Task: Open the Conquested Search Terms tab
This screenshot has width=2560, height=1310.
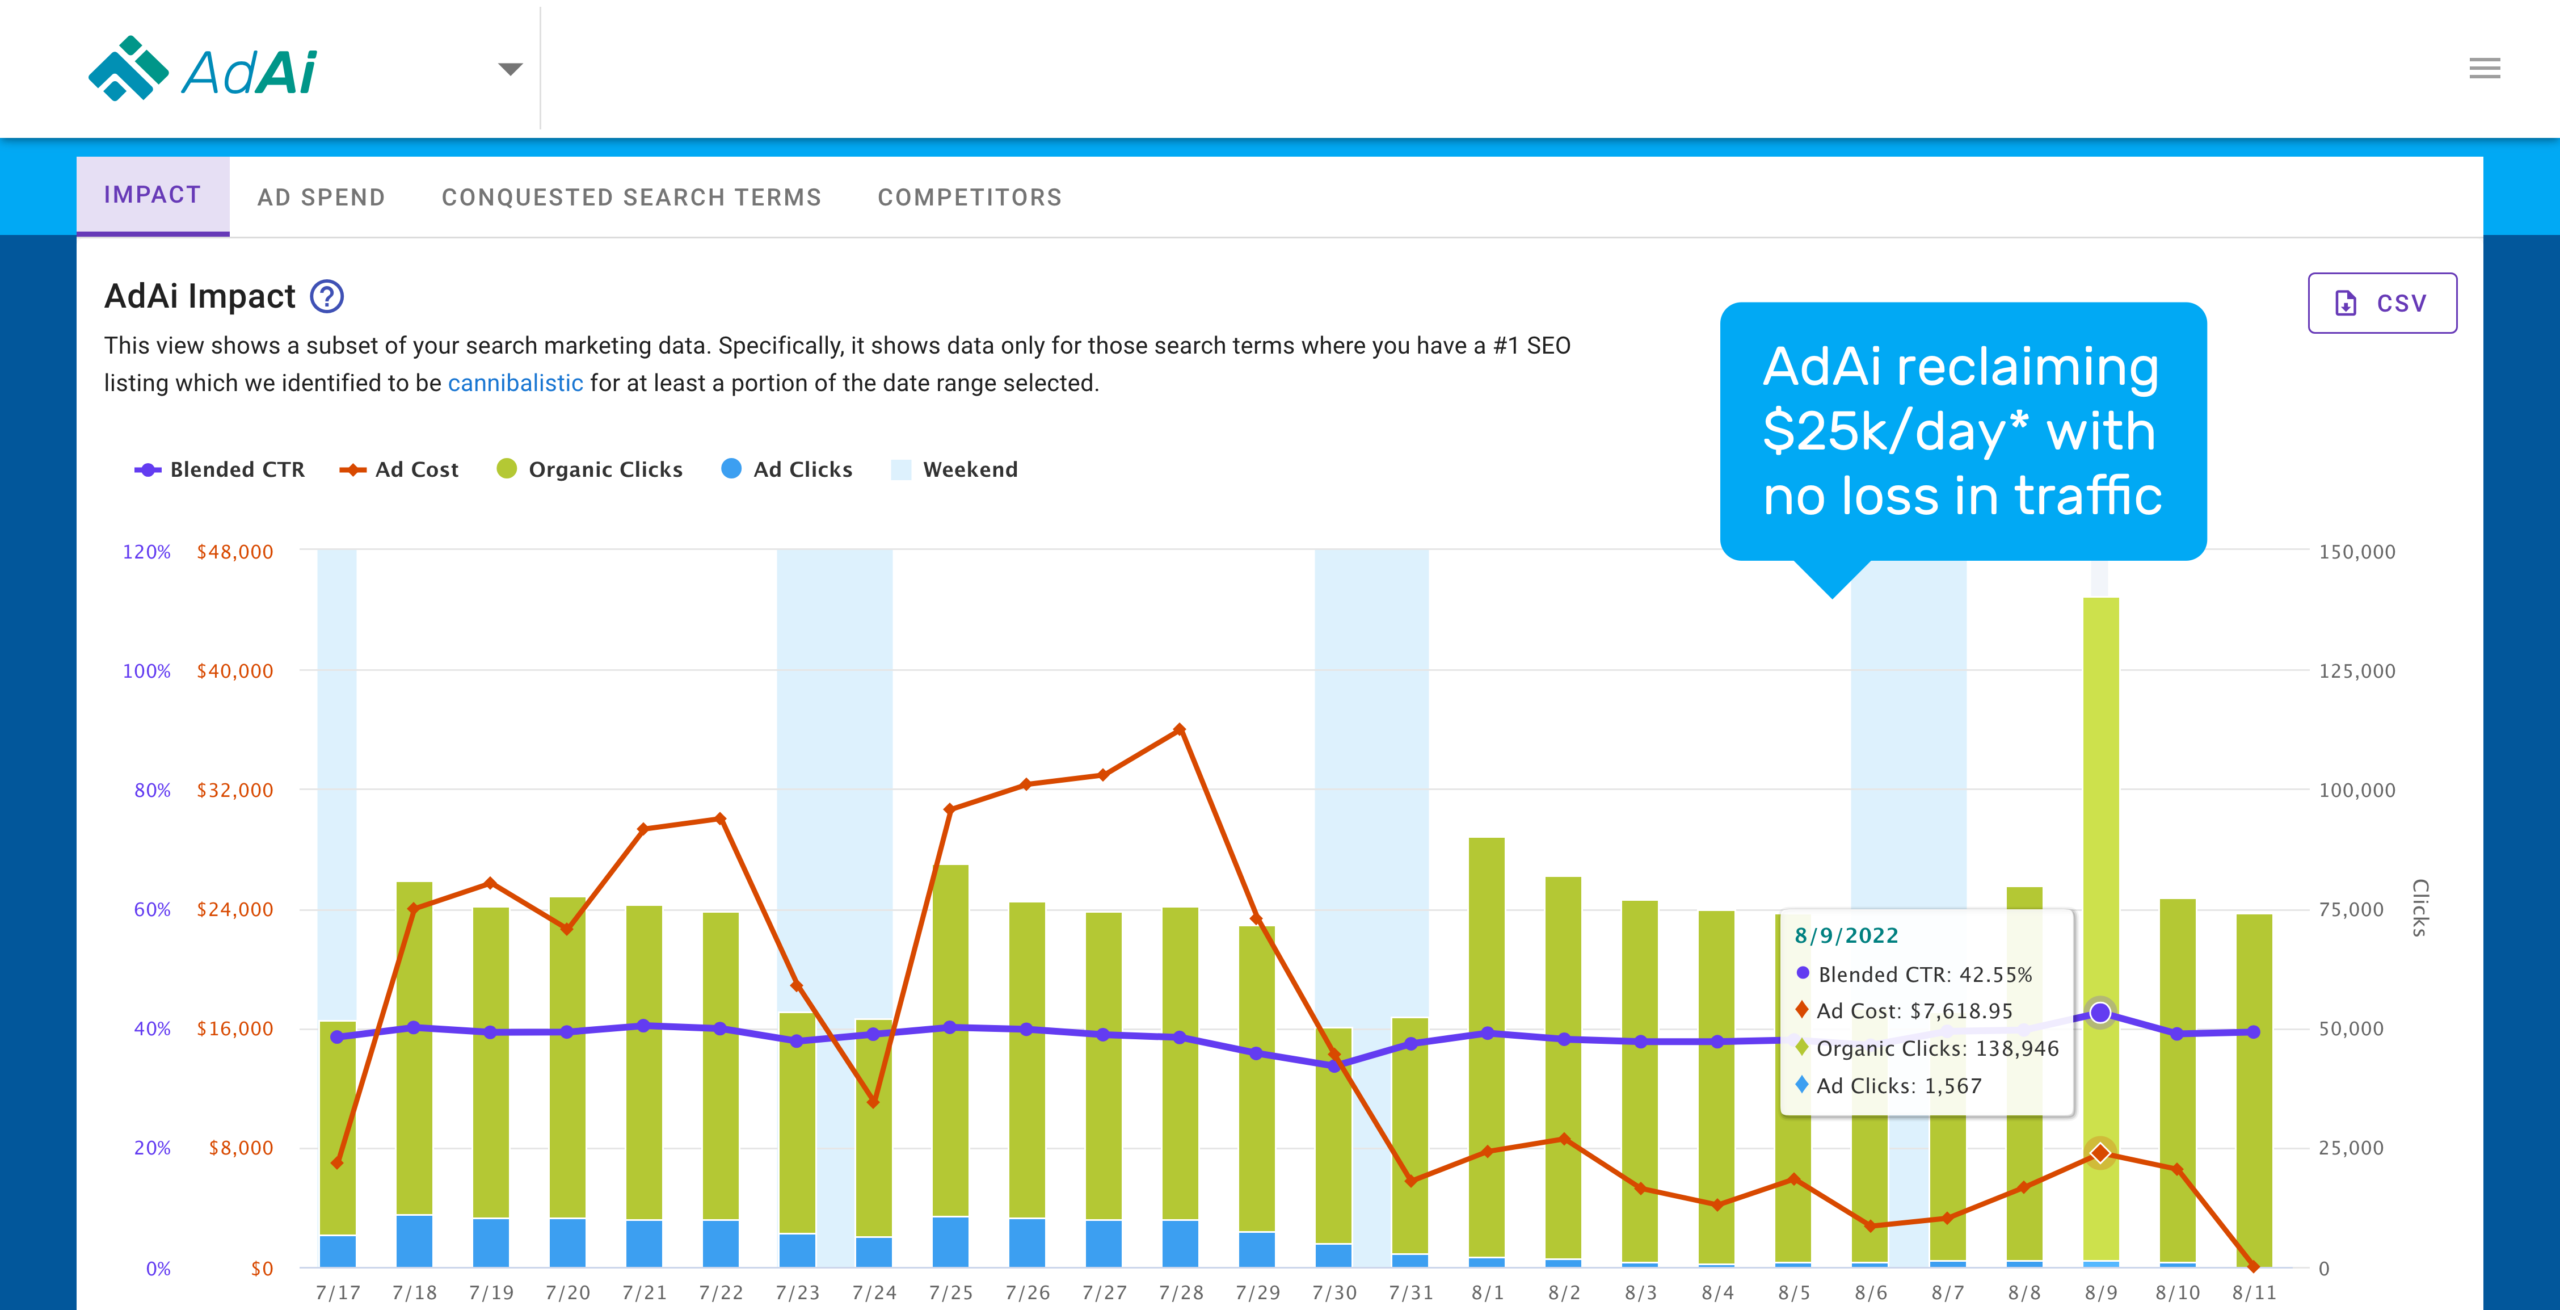Action: [x=631, y=197]
